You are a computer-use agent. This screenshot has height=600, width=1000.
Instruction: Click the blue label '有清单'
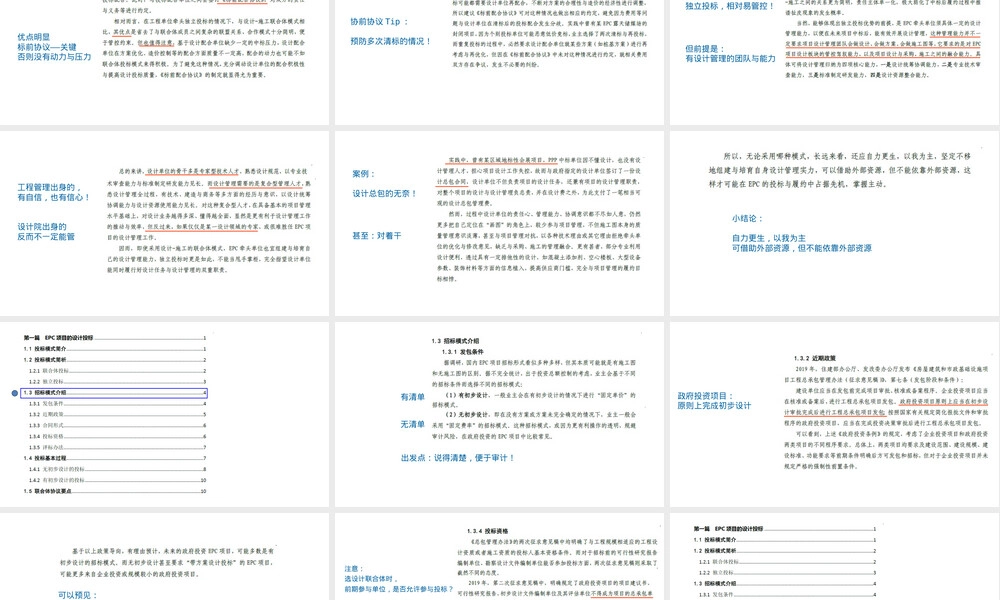pos(413,397)
